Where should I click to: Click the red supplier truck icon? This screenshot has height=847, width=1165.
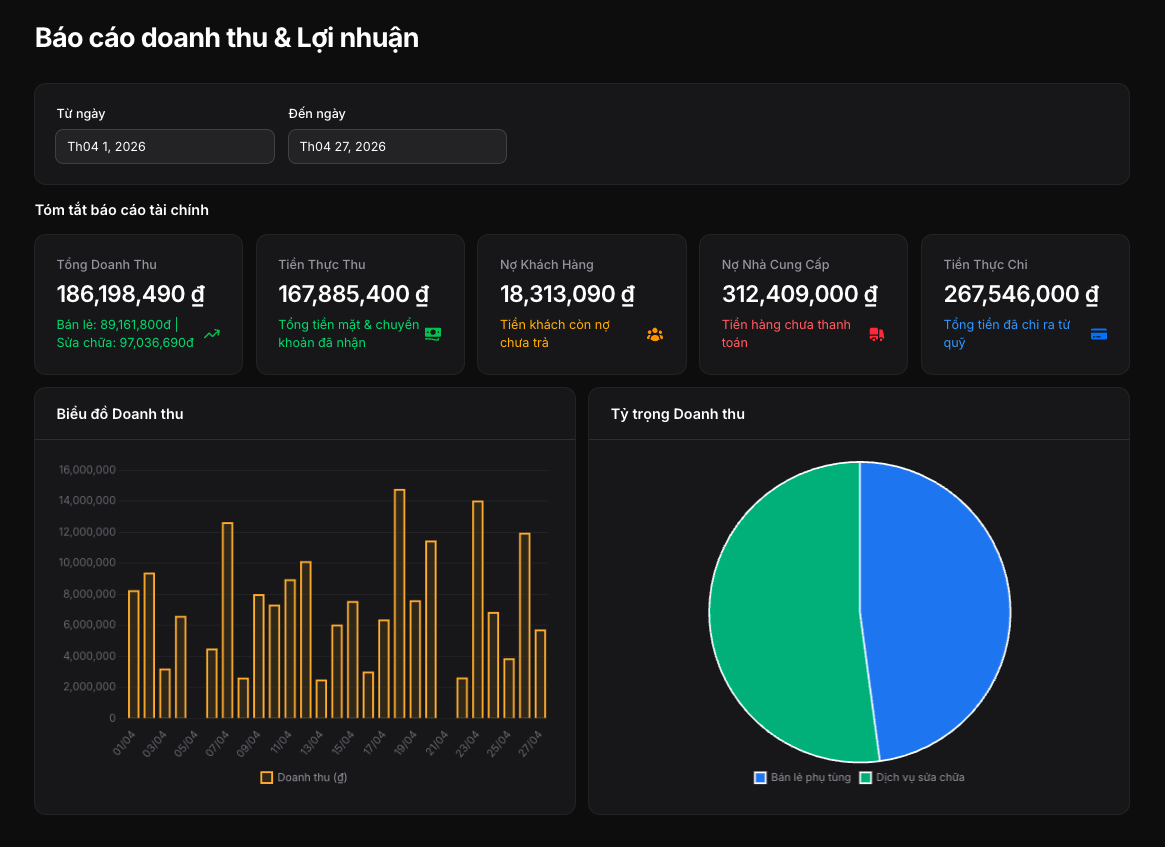click(877, 334)
